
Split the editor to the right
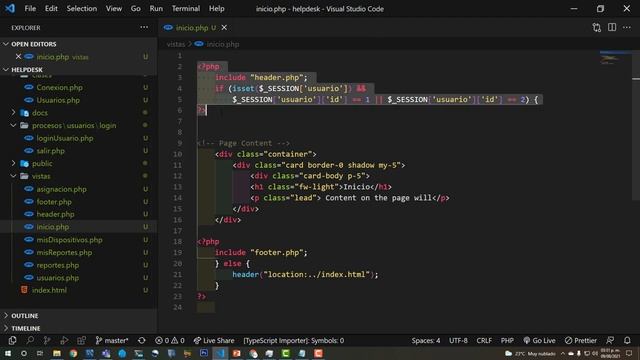pos(612,27)
